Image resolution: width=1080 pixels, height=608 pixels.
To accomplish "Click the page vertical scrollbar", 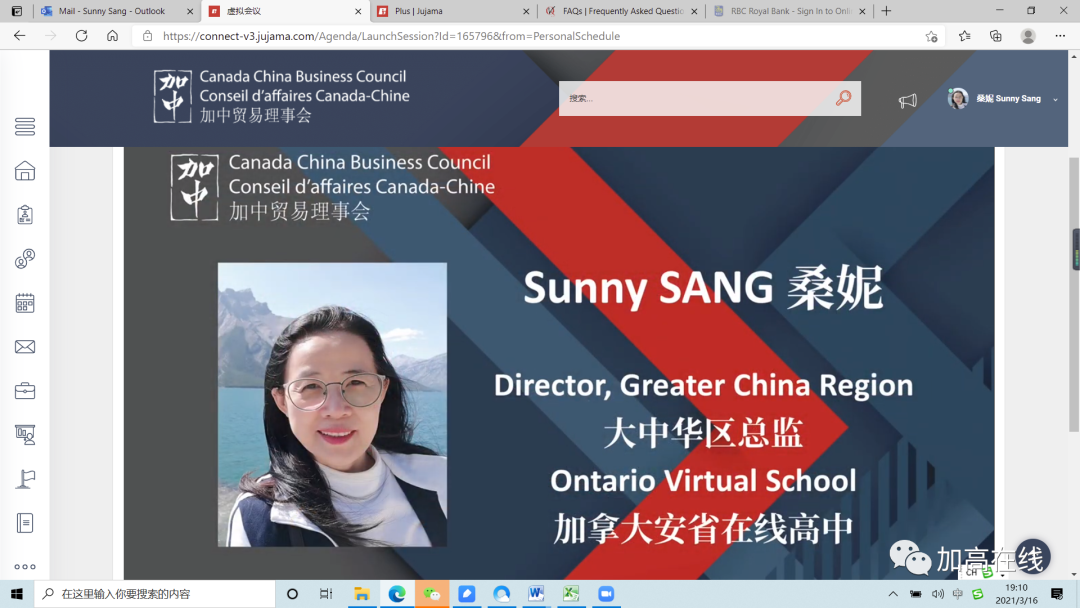I will (x=1073, y=295).
